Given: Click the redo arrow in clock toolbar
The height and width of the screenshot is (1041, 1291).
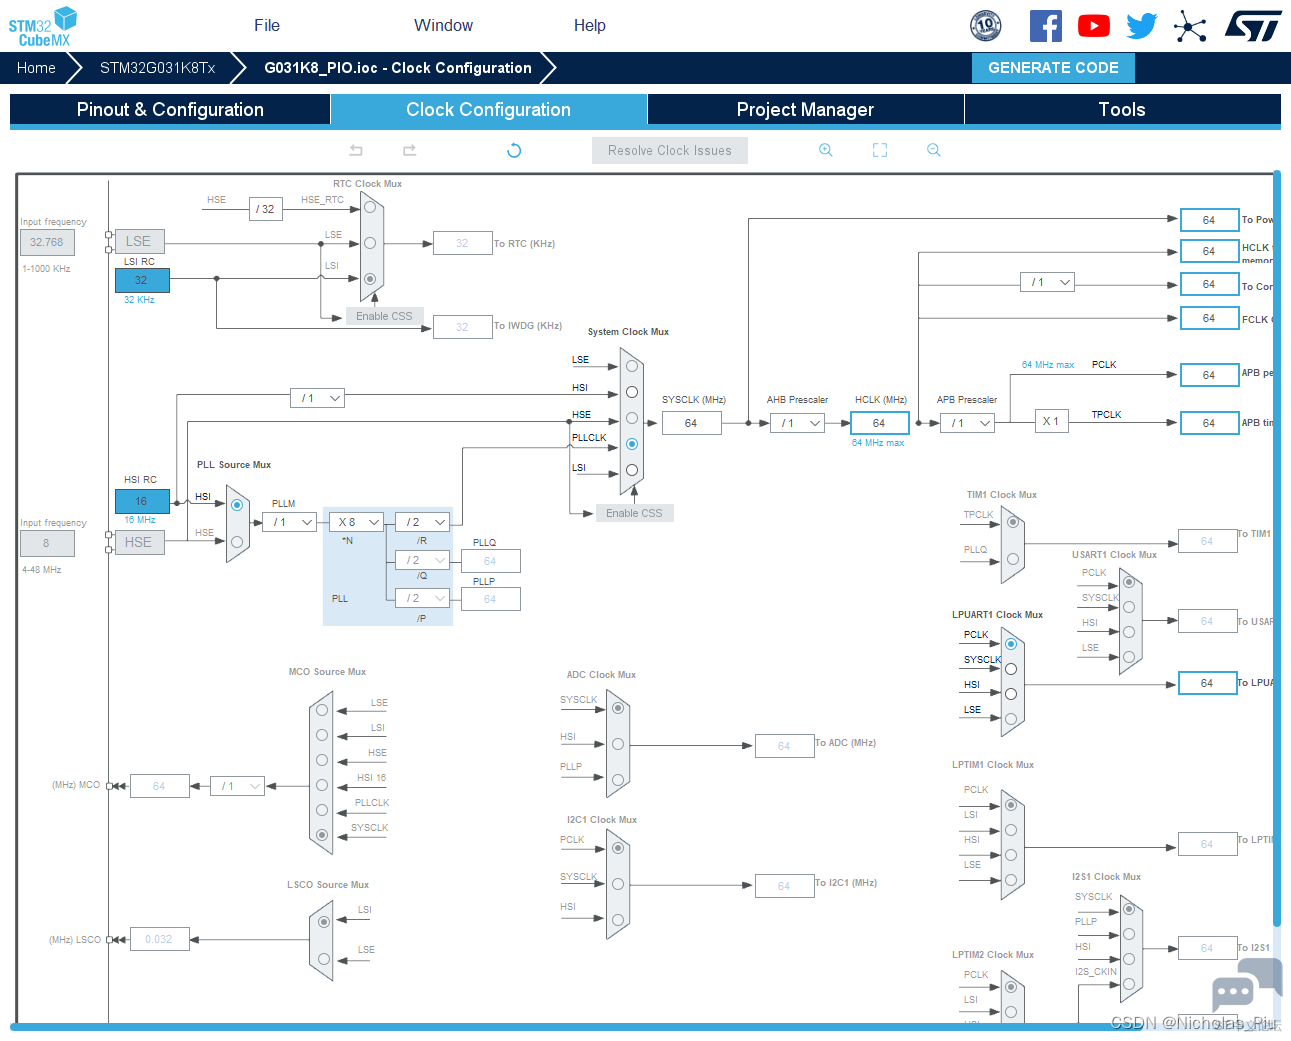Looking at the screenshot, I should 409,150.
